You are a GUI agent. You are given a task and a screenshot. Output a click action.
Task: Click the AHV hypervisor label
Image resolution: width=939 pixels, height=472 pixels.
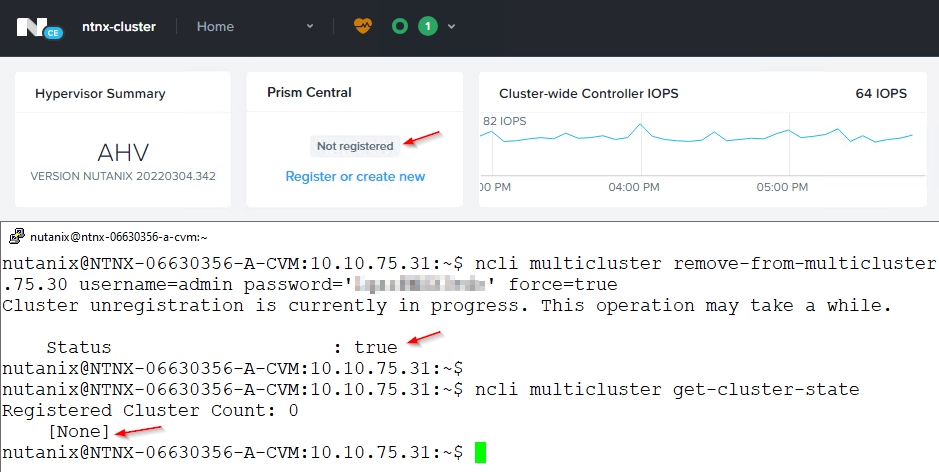tap(123, 152)
